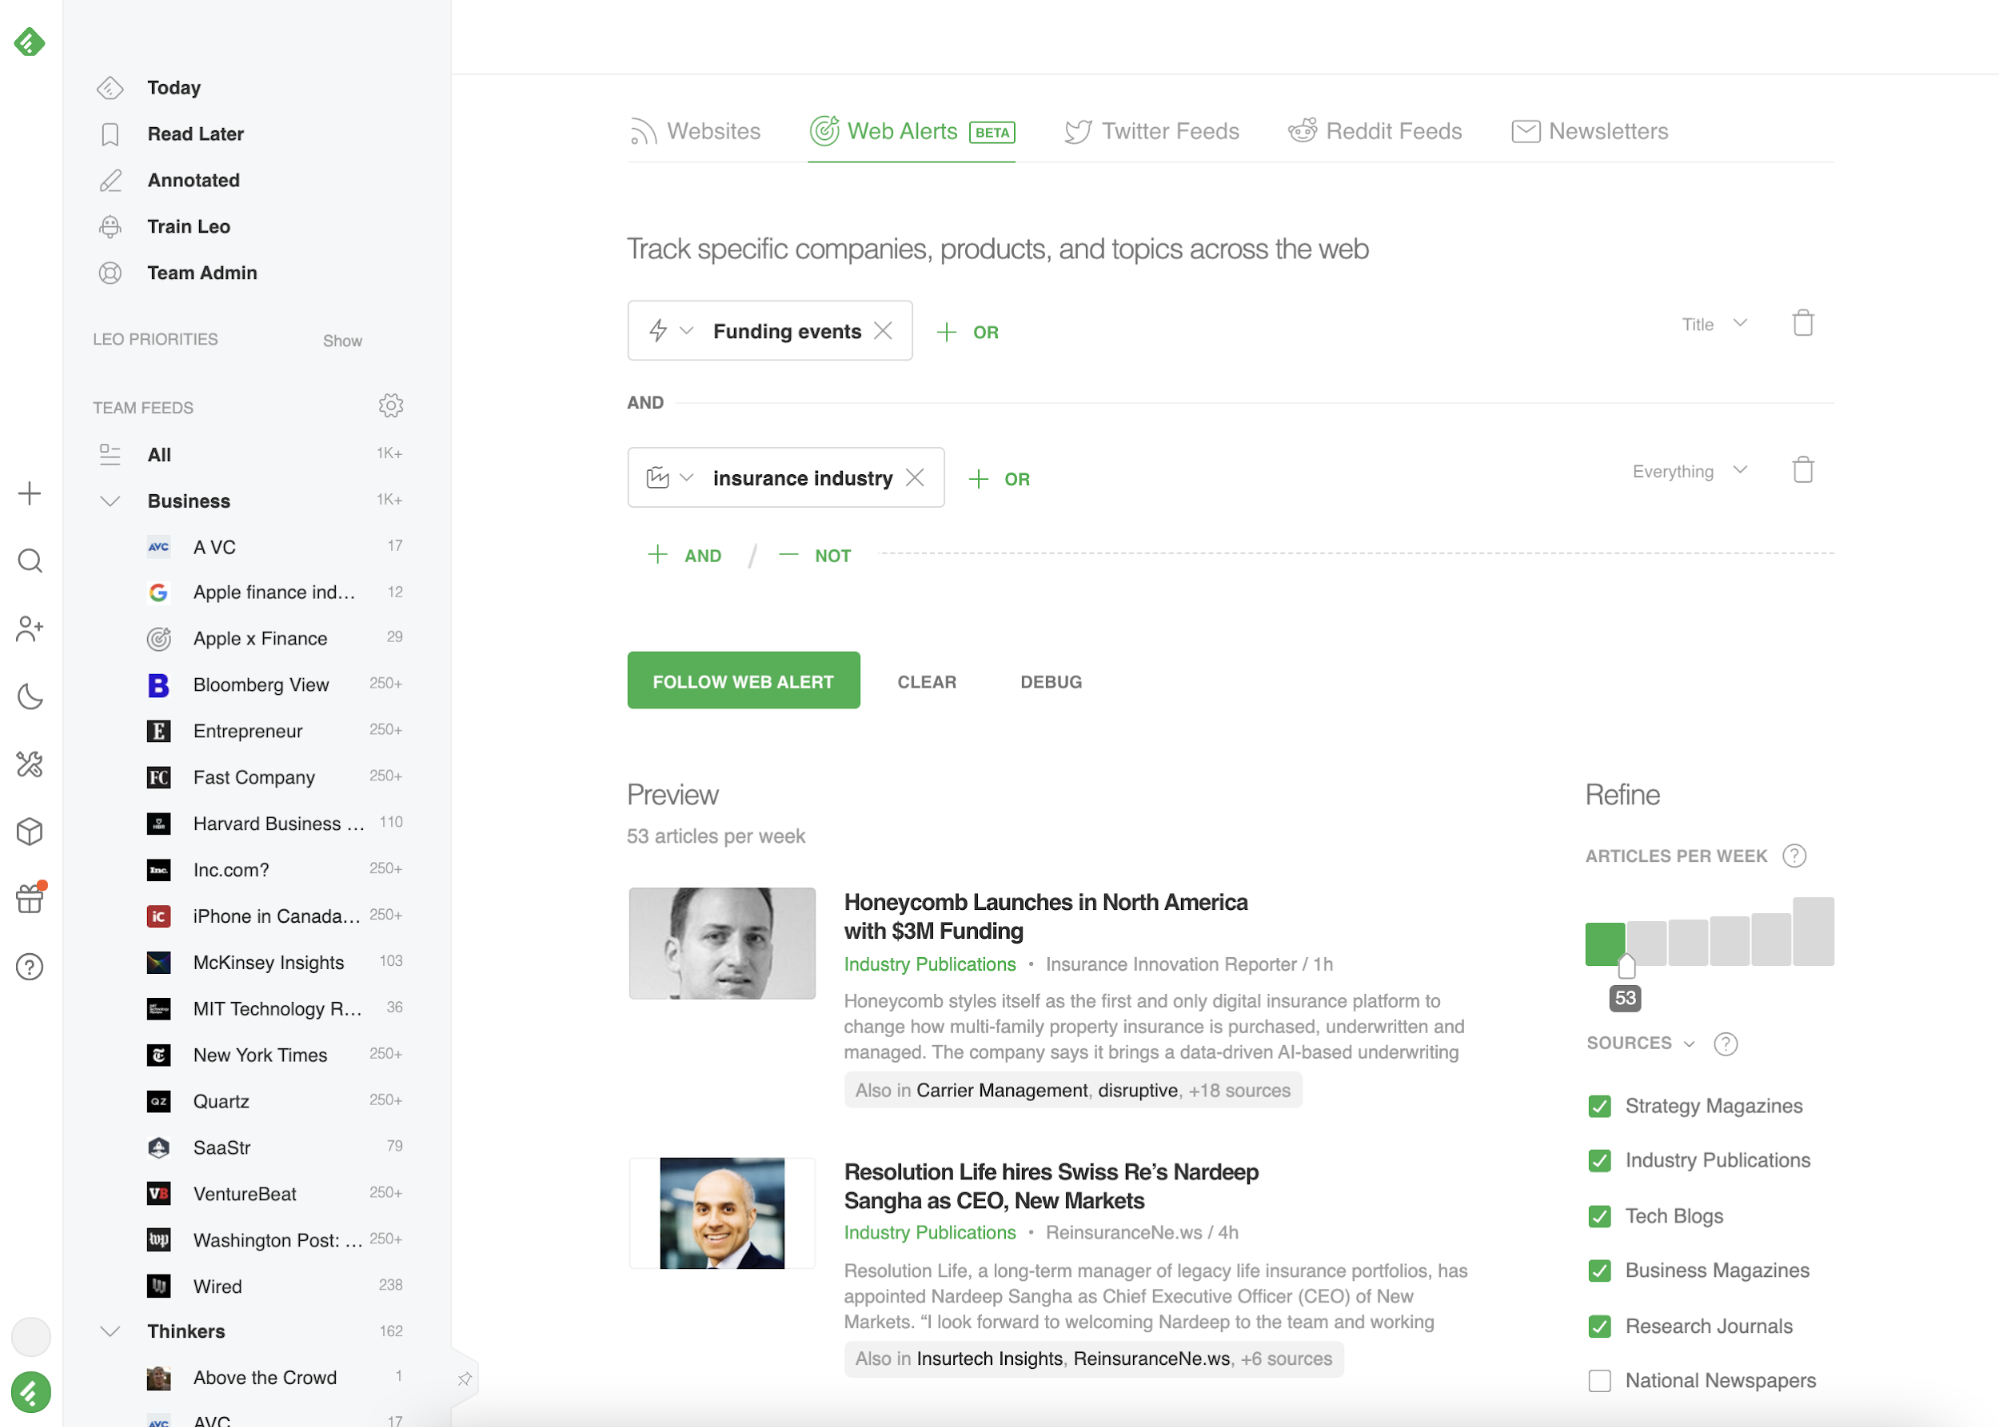Open the user avatar circle

(x=31, y=1336)
